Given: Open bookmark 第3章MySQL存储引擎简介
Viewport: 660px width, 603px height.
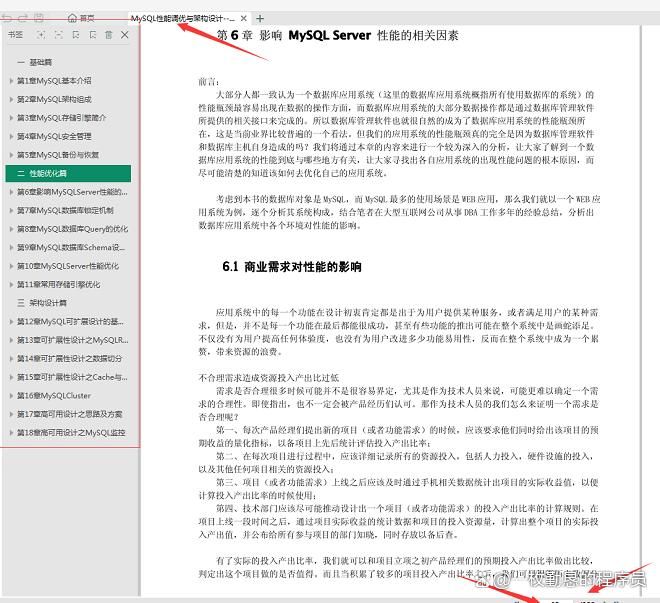Looking at the screenshot, I should pyautogui.click(x=61, y=118).
